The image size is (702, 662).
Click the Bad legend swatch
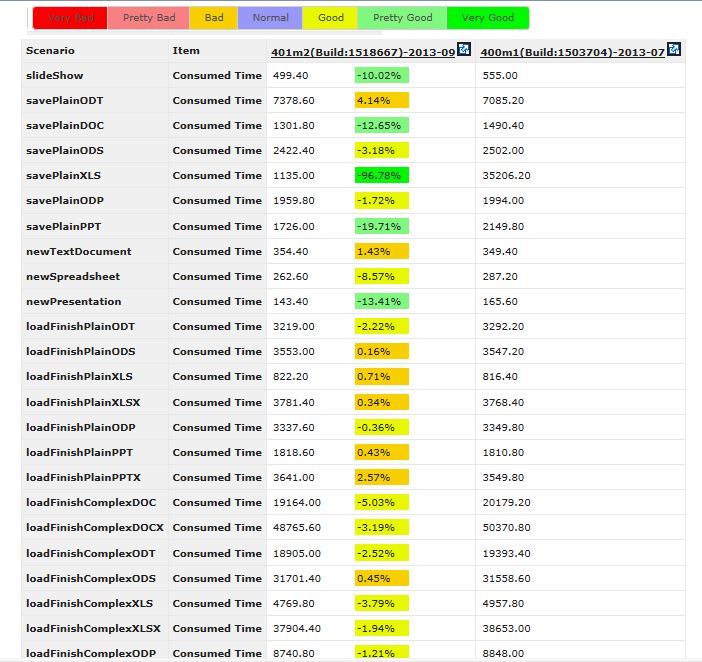click(x=214, y=18)
